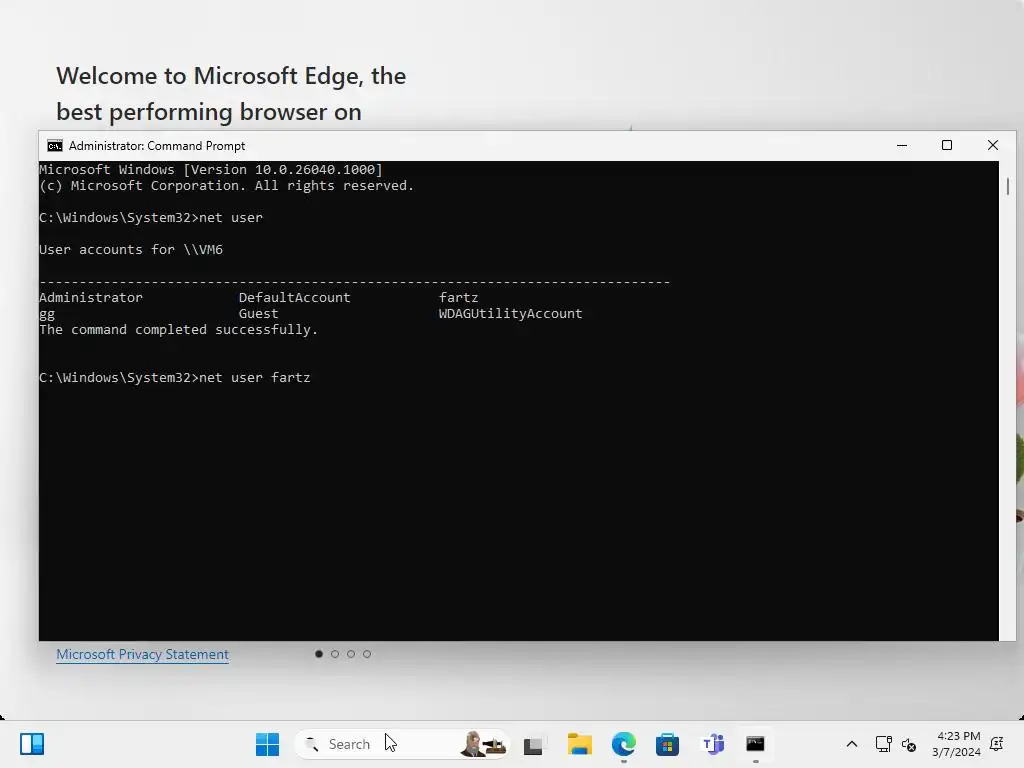Viewport: 1024px width, 768px height.
Task: Click the 'Administrator: Command Prompt' title text
Action: (157, 146)
